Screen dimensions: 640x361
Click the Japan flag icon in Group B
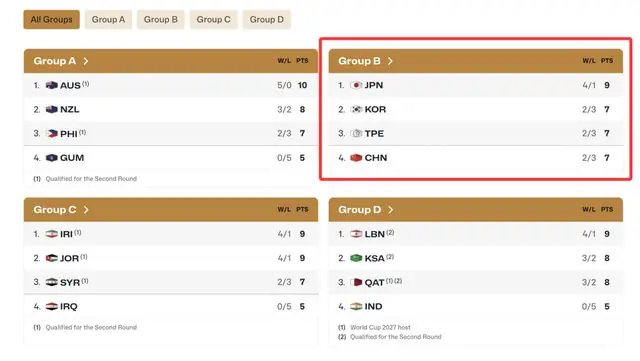click(x=356, y=85)
